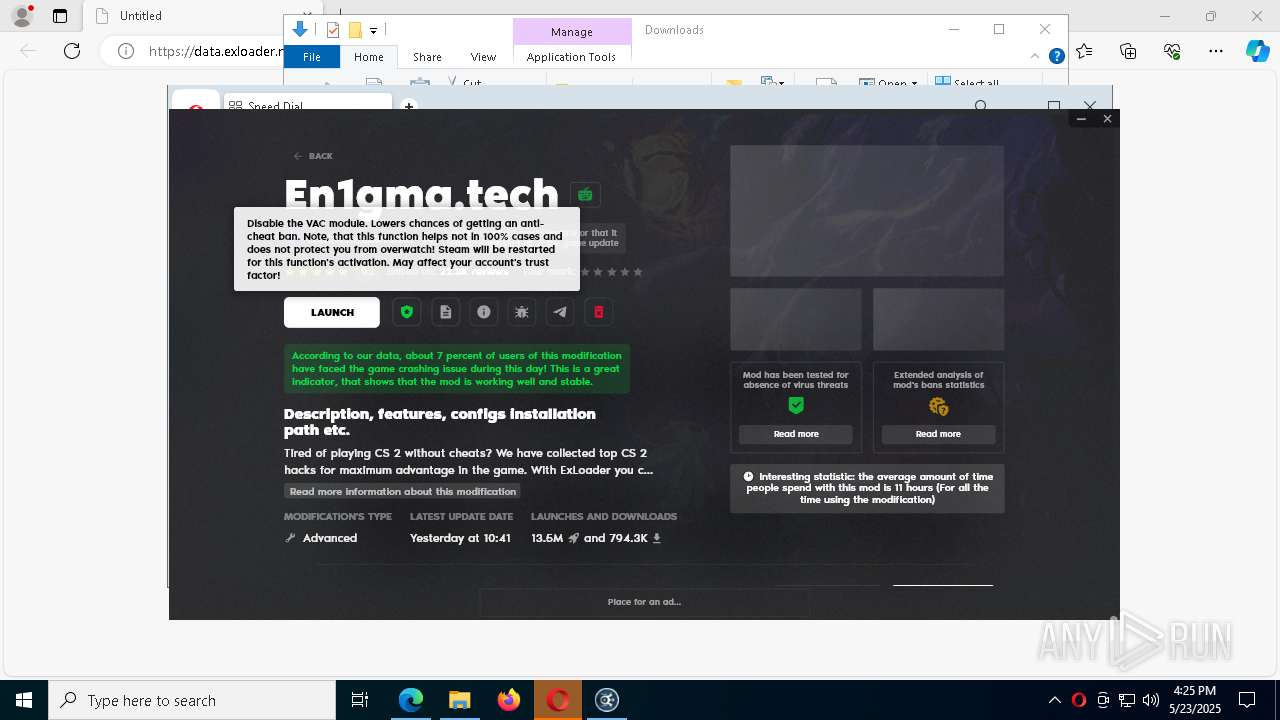Open Edge tab actions menu icon
Image resolution: width=1280 pixels, height=720 pixels.
click(x=60, y=16)
